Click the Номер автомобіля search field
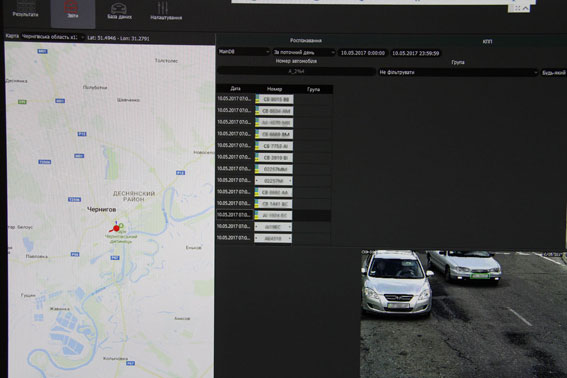 [x=296, y=71]
